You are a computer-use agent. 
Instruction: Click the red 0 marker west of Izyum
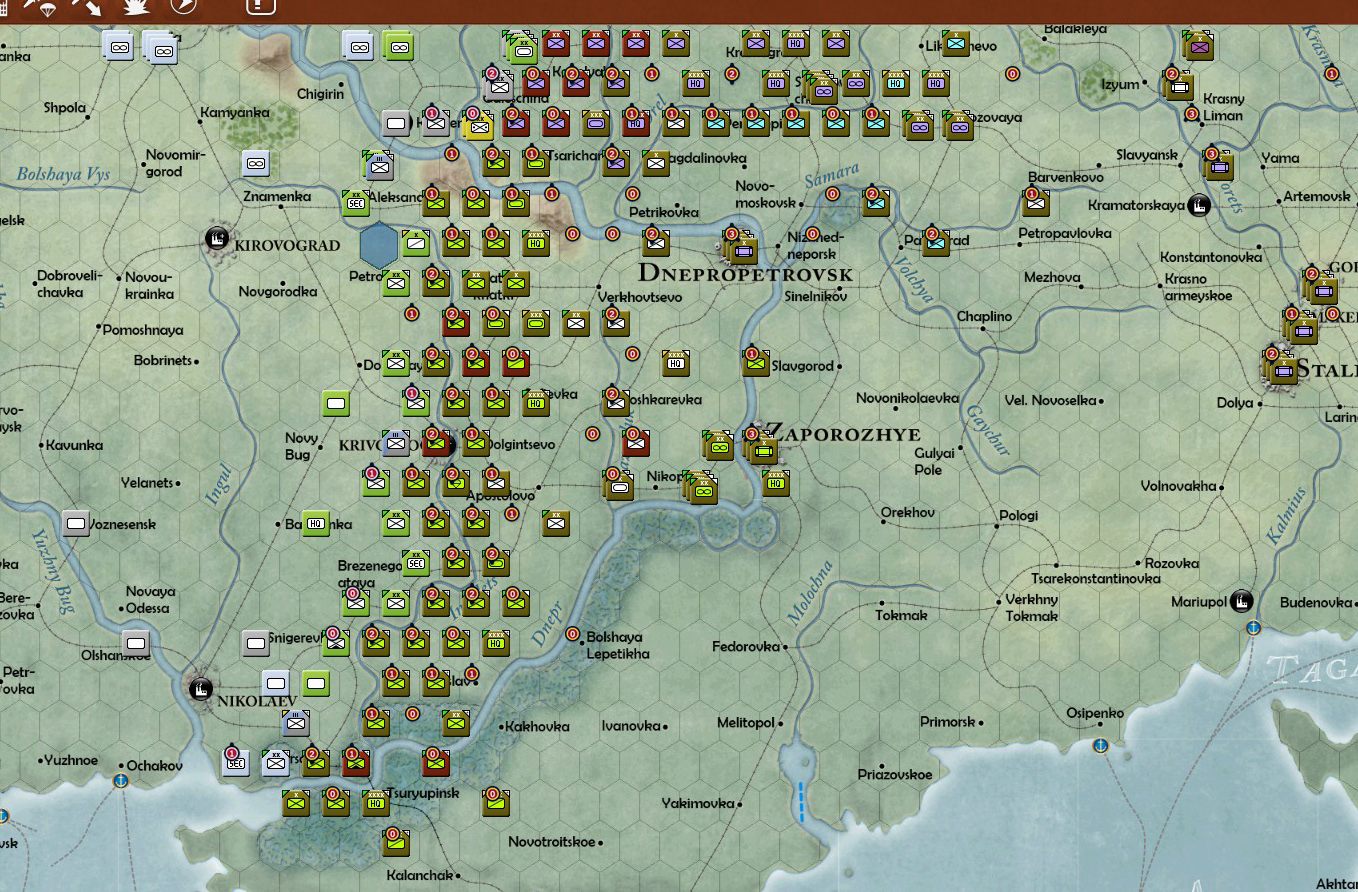(1012, 74)
